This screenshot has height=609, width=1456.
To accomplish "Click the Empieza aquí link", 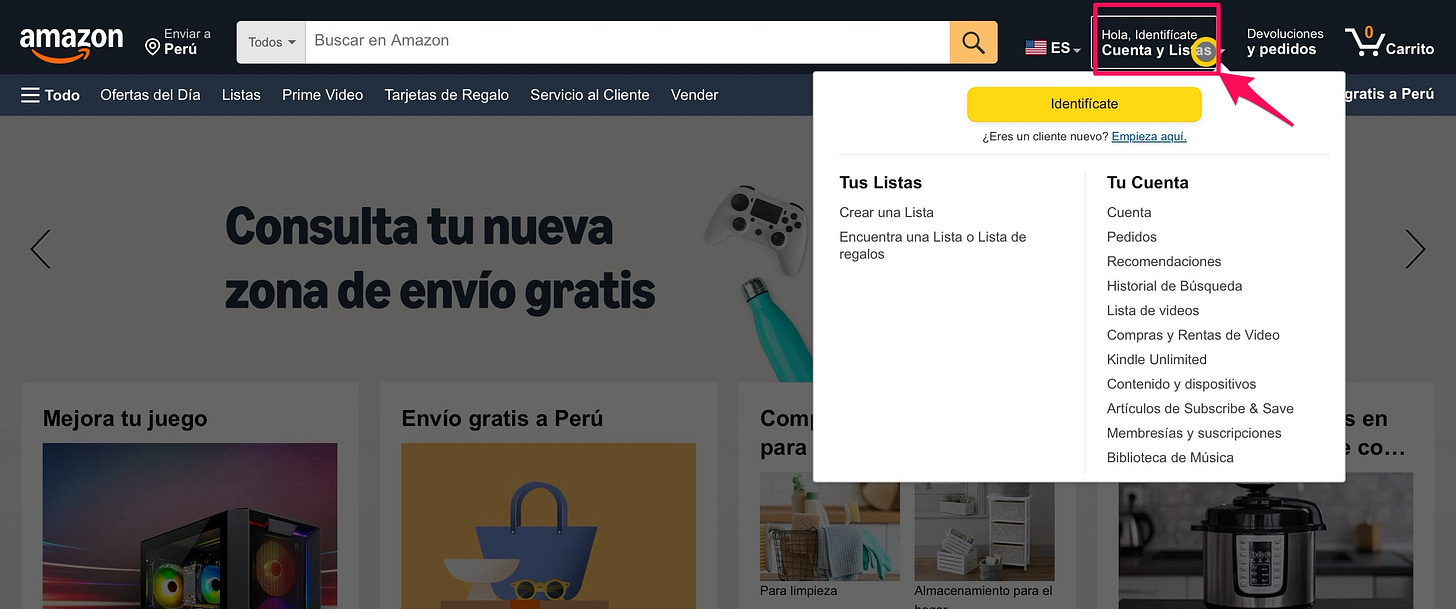I will [x=1149, y=137].
